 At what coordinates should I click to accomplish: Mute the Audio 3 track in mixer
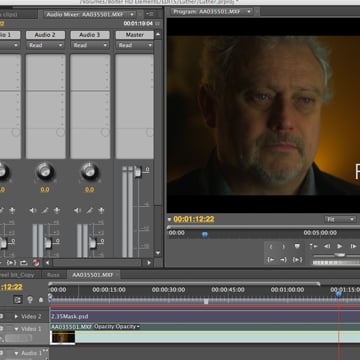coord(78,210)
